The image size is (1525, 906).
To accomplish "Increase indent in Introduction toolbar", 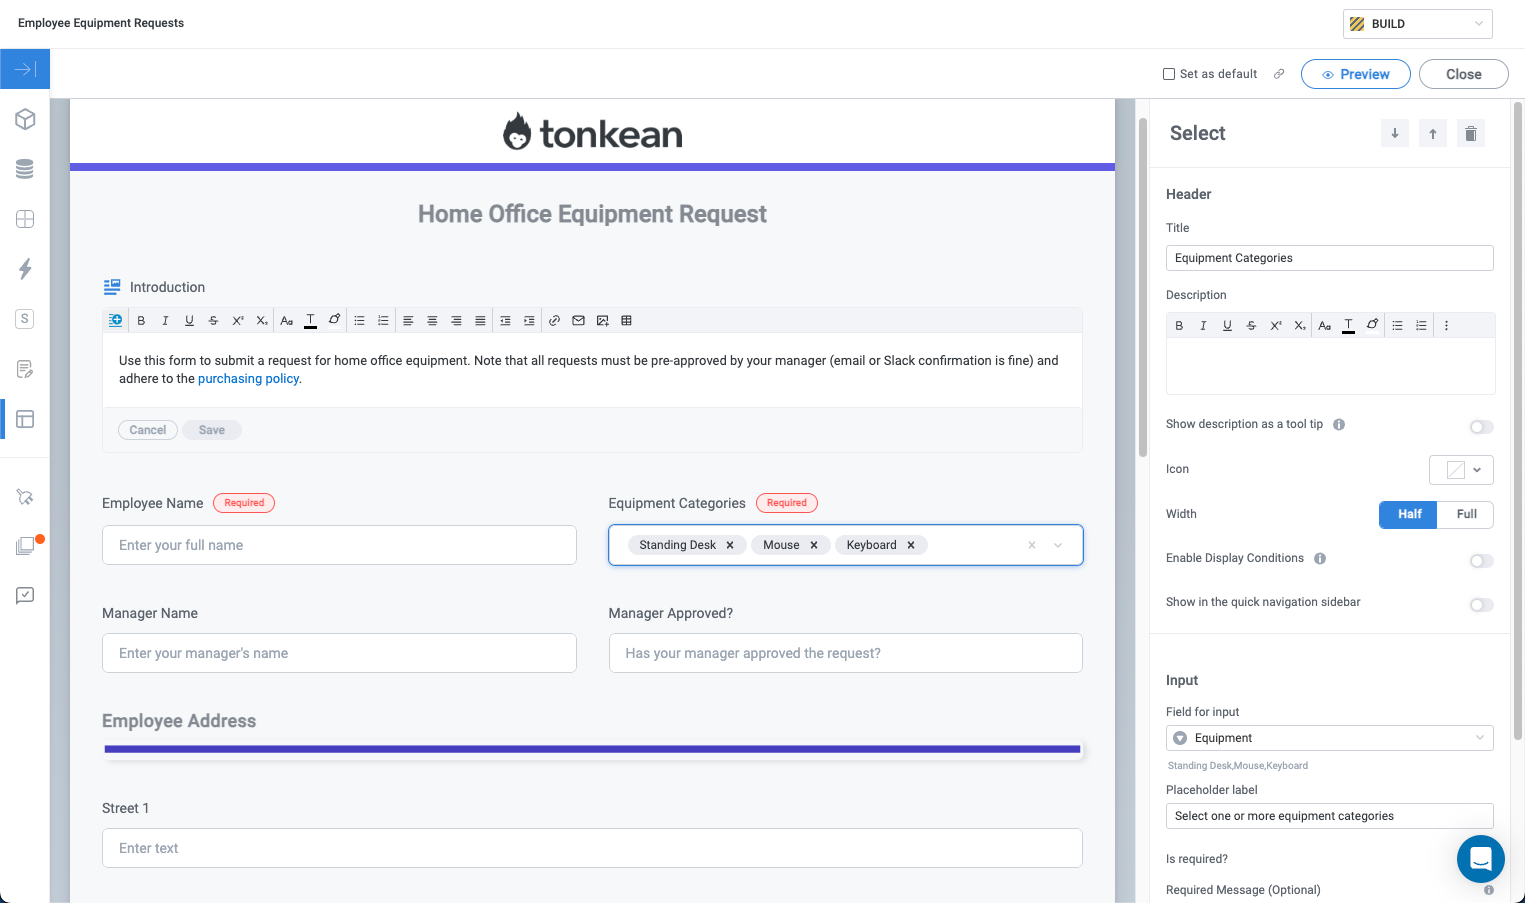I will coord(529,320).
